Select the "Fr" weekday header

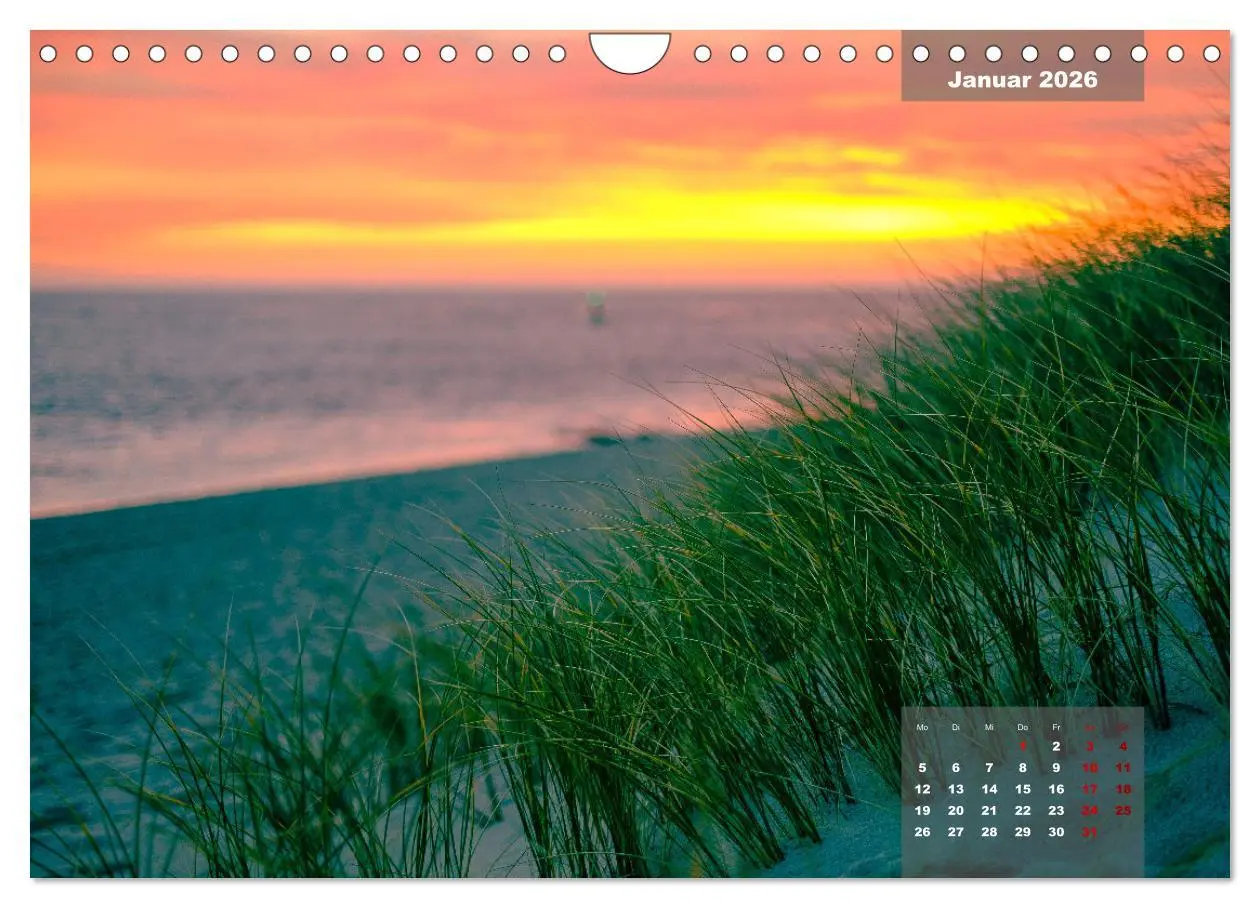[x=1056, y=727]
